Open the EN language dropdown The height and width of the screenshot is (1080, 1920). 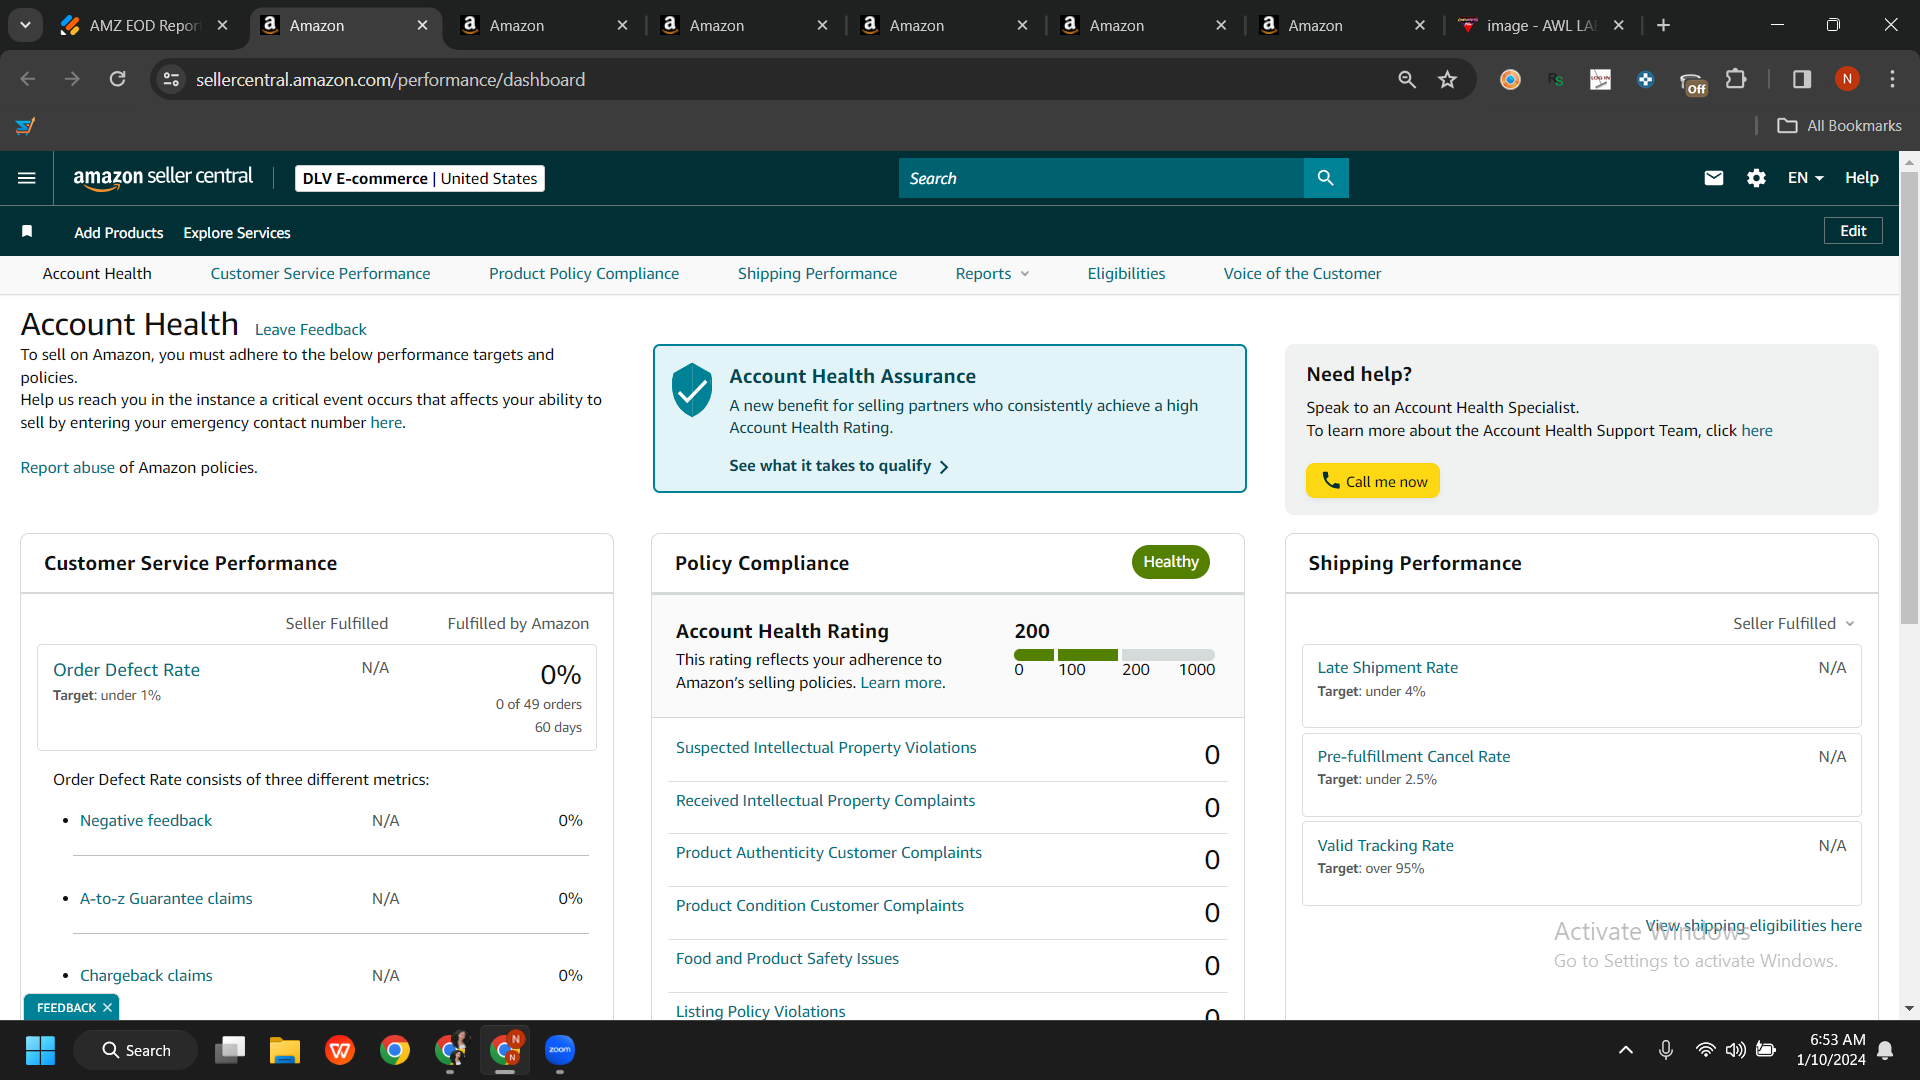click(1806, 178)
